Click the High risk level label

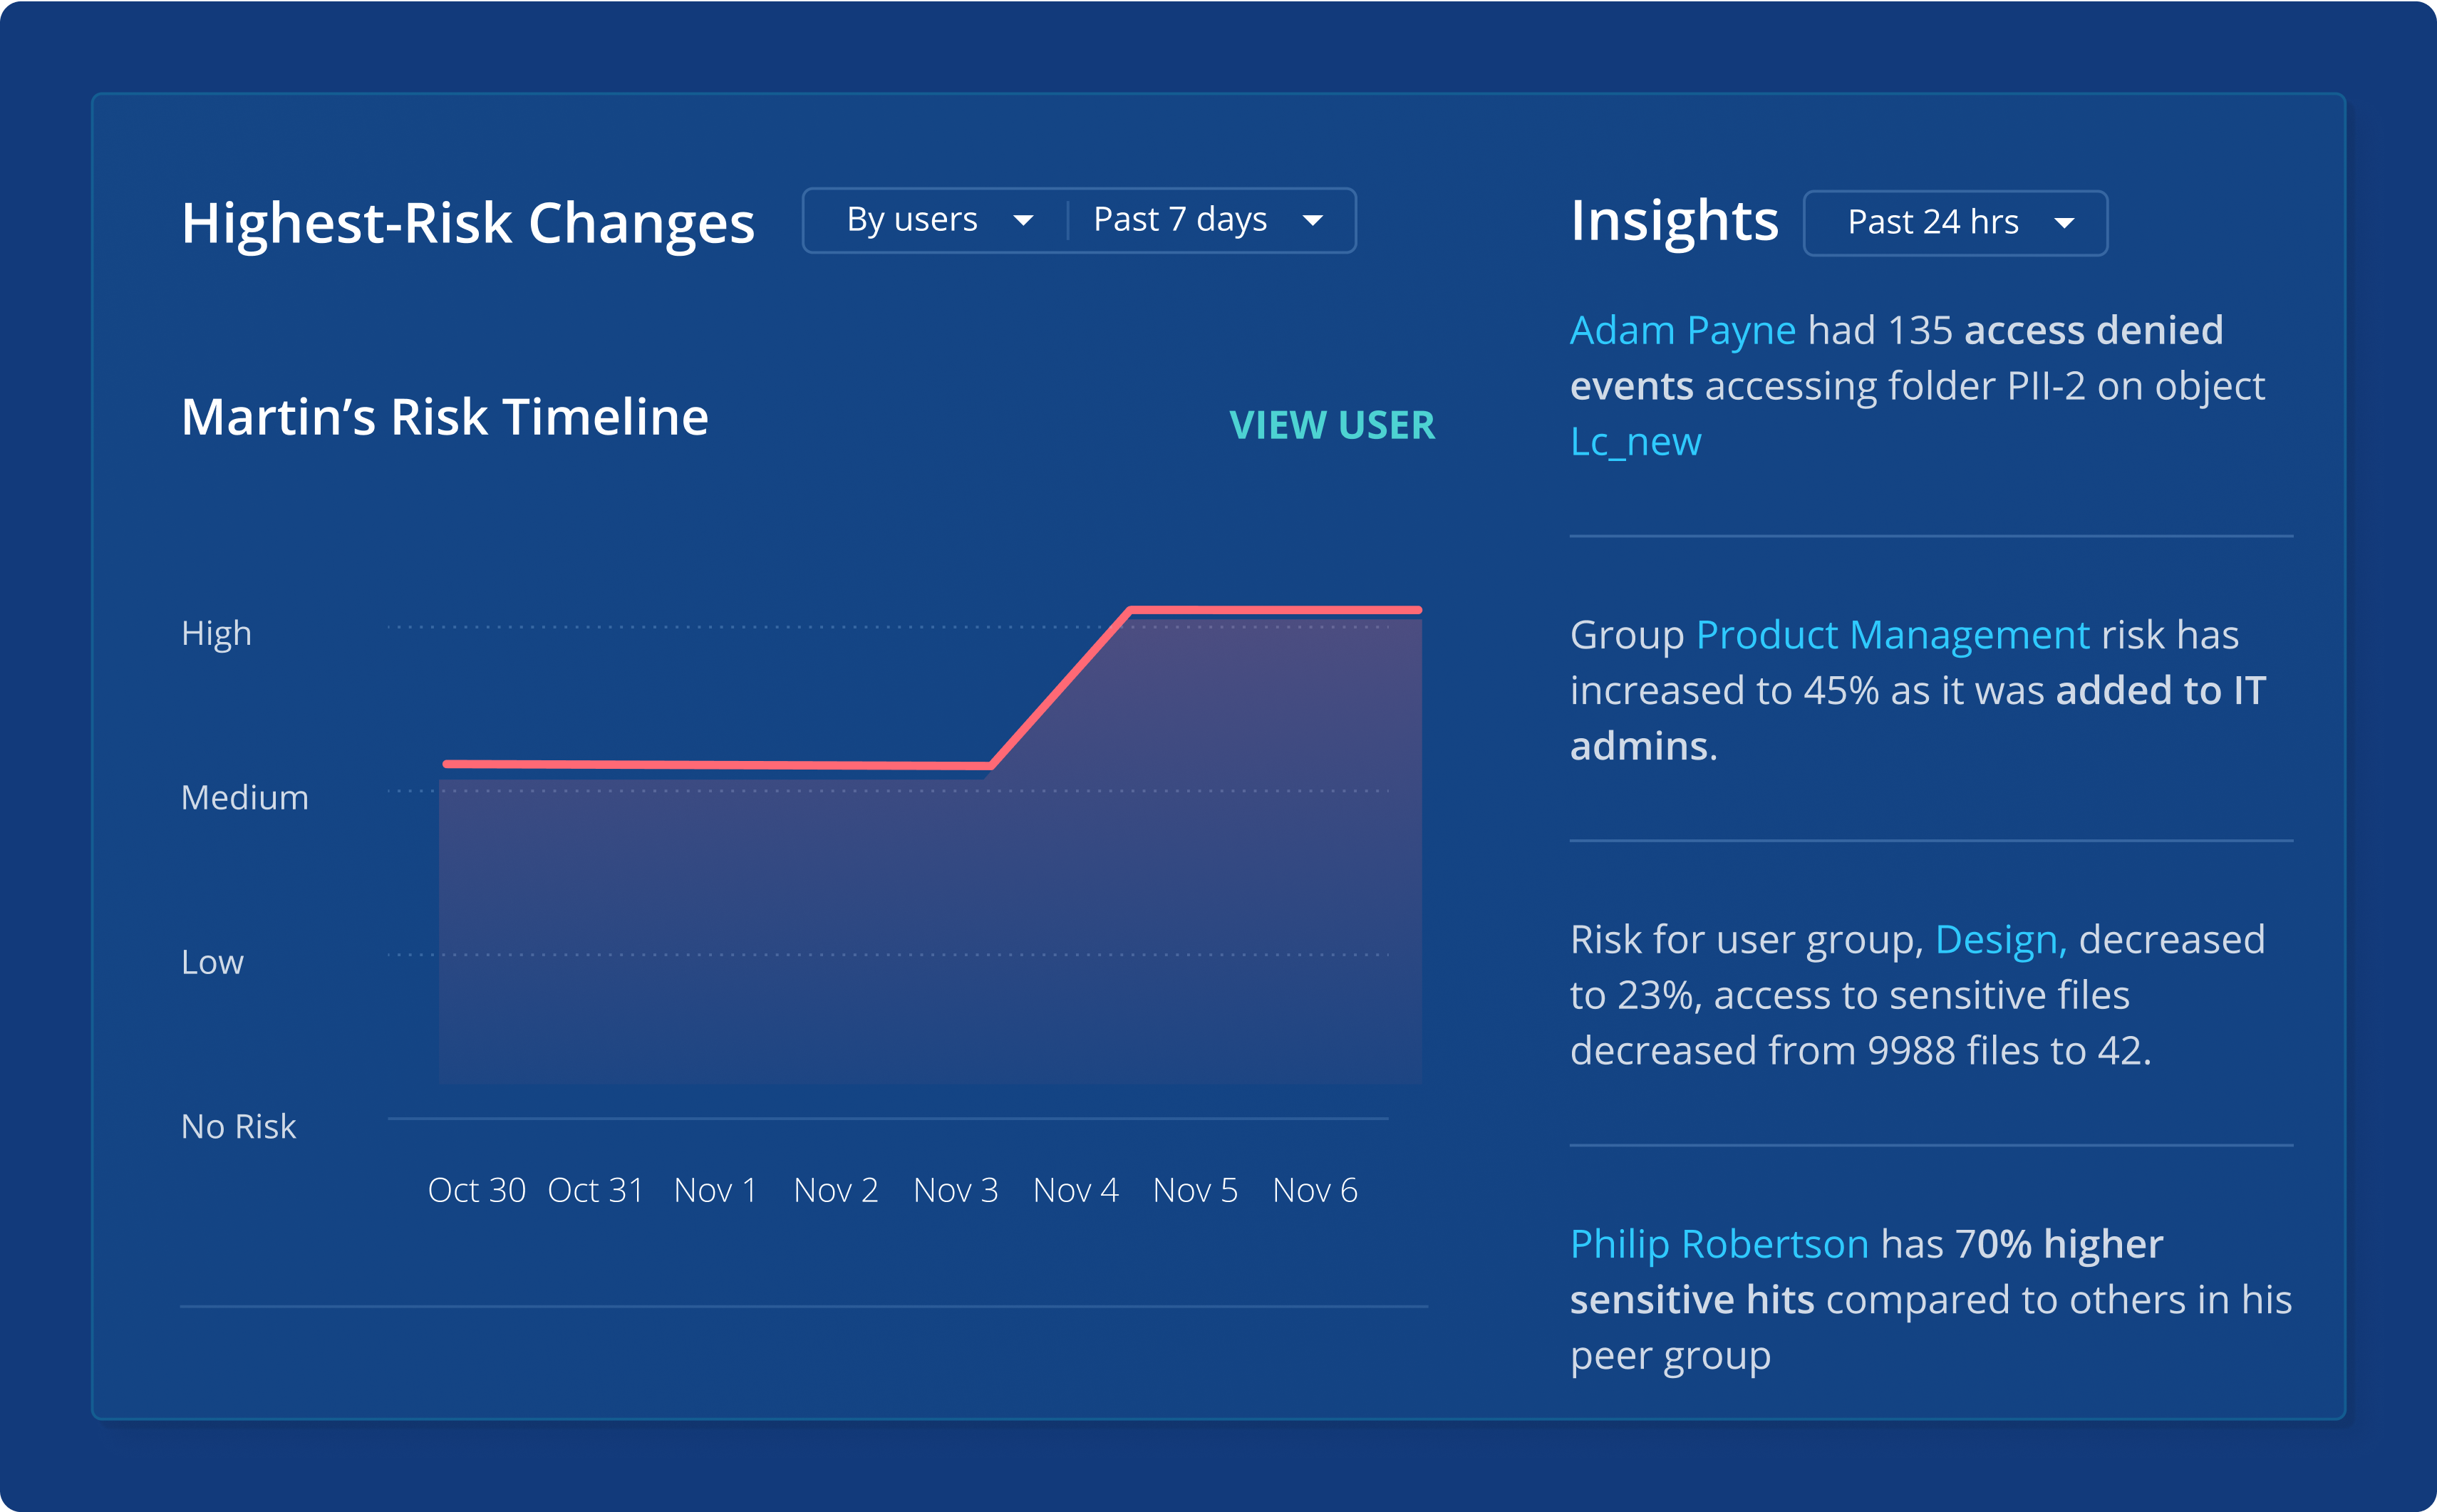point(216,634)
